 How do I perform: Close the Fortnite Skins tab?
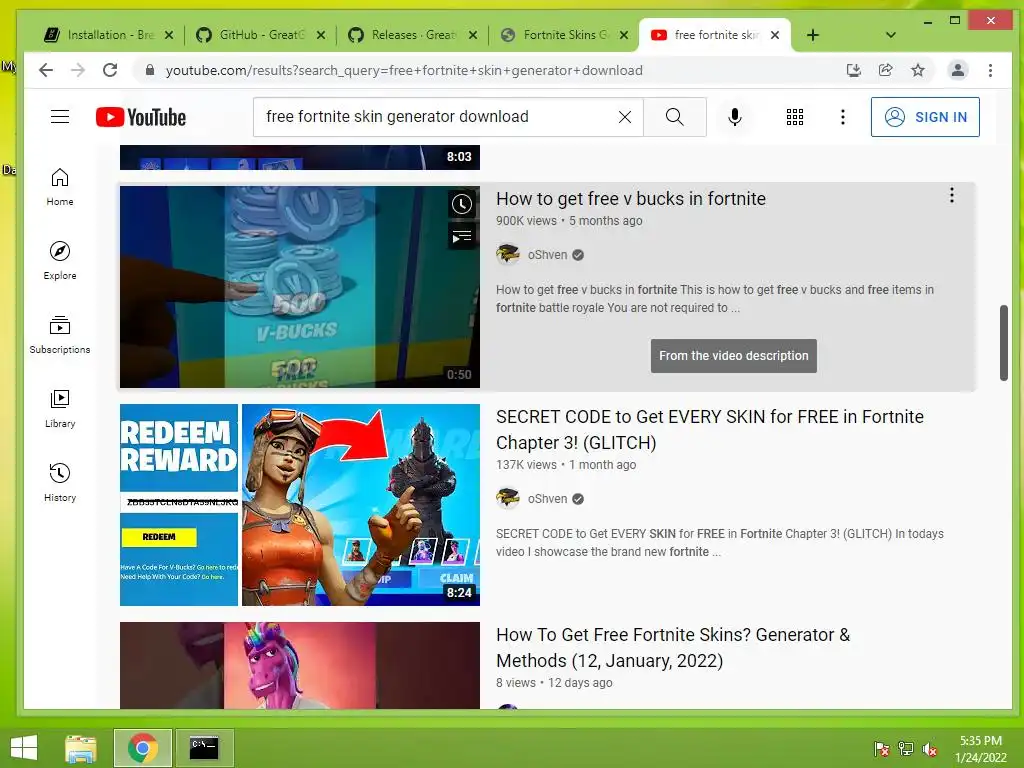pyautogui.click(x=624, y=35)
